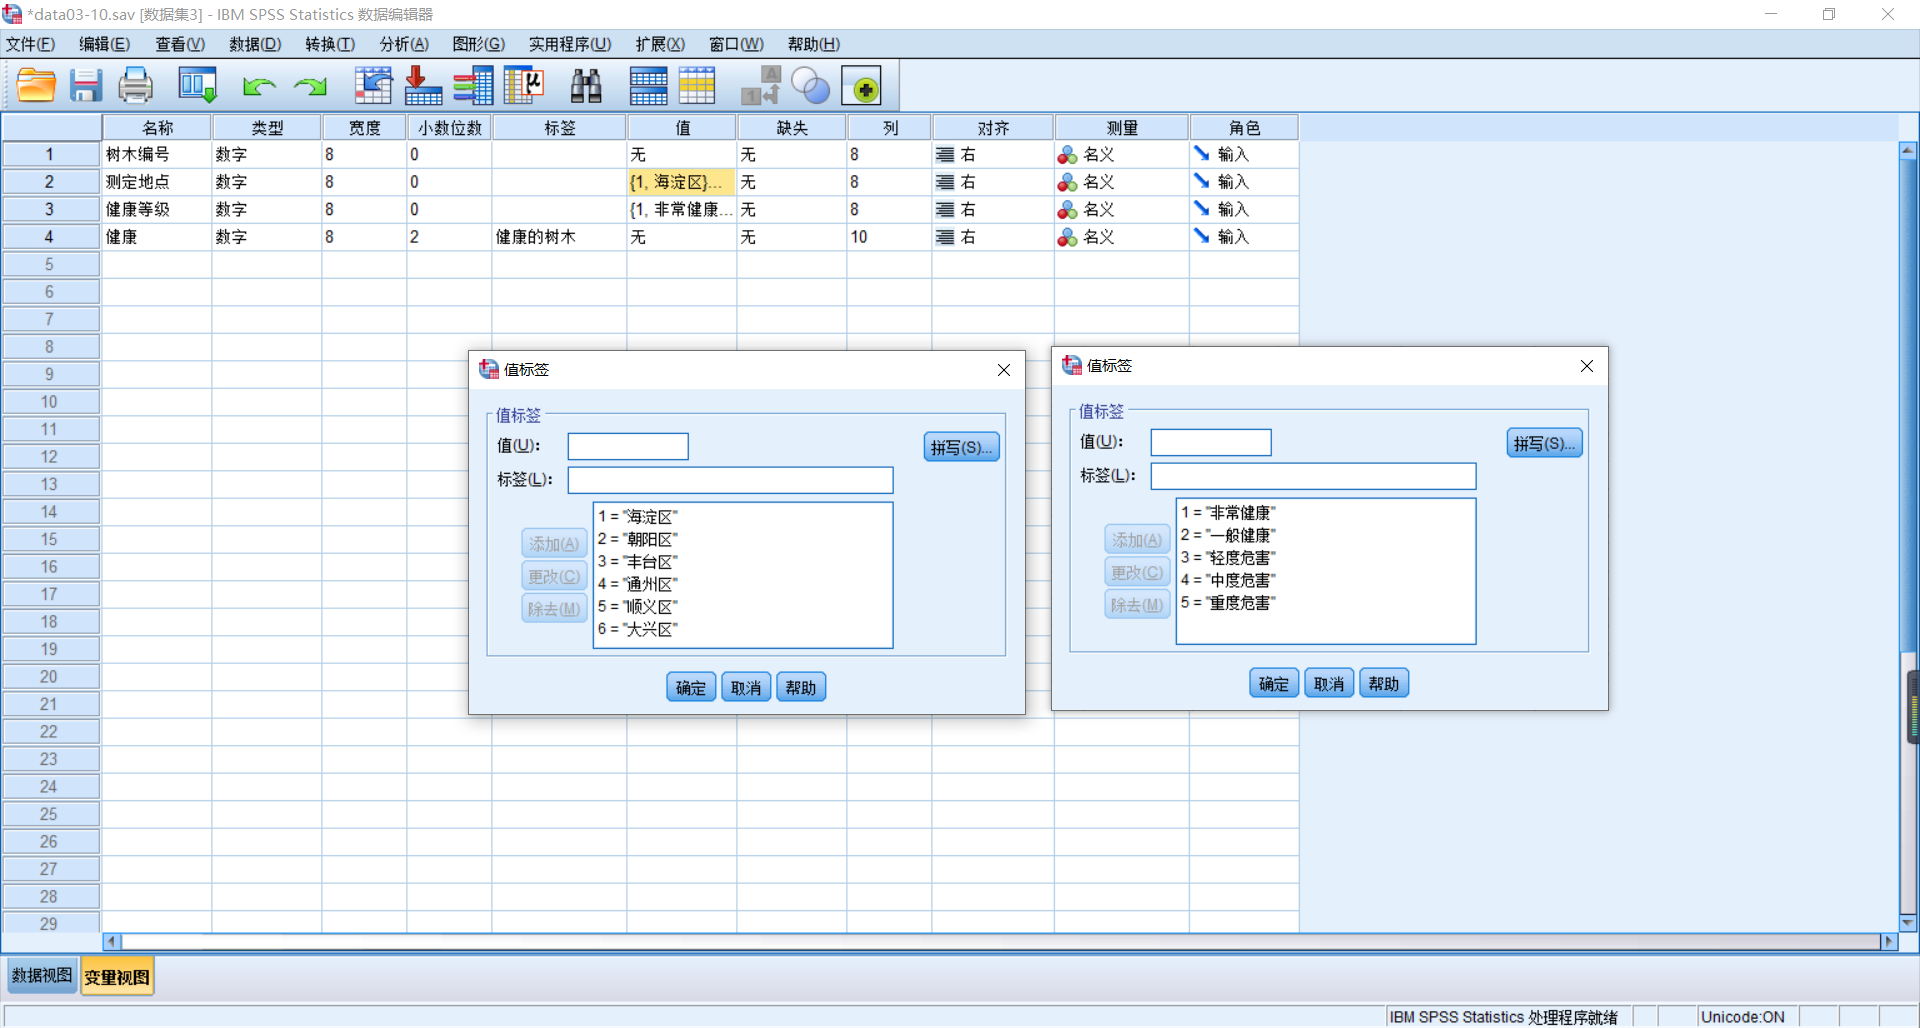Switch to 数据视图 tab
The width and height of the screenshot is (1920, 1028).
(x=42, y=976)
